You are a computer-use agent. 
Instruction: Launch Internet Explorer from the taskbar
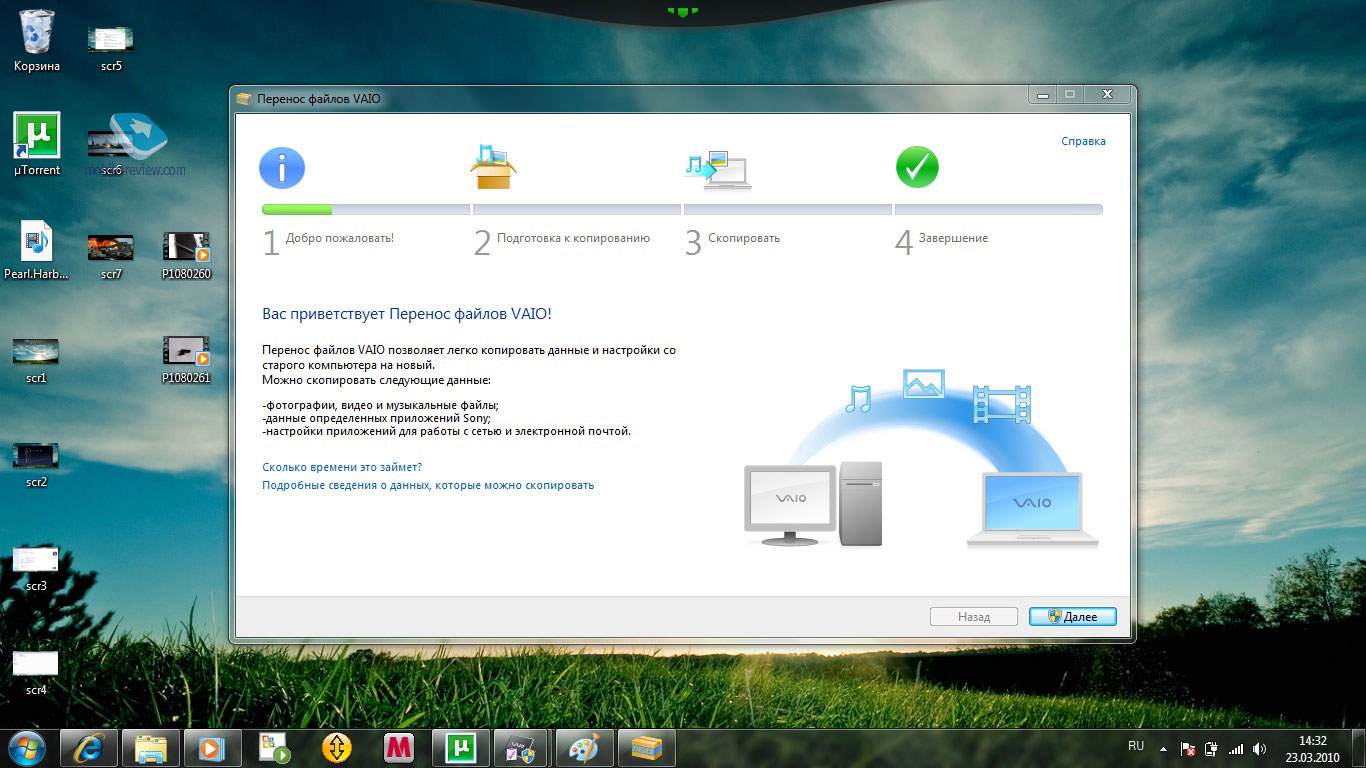click(x=89, y=748)
